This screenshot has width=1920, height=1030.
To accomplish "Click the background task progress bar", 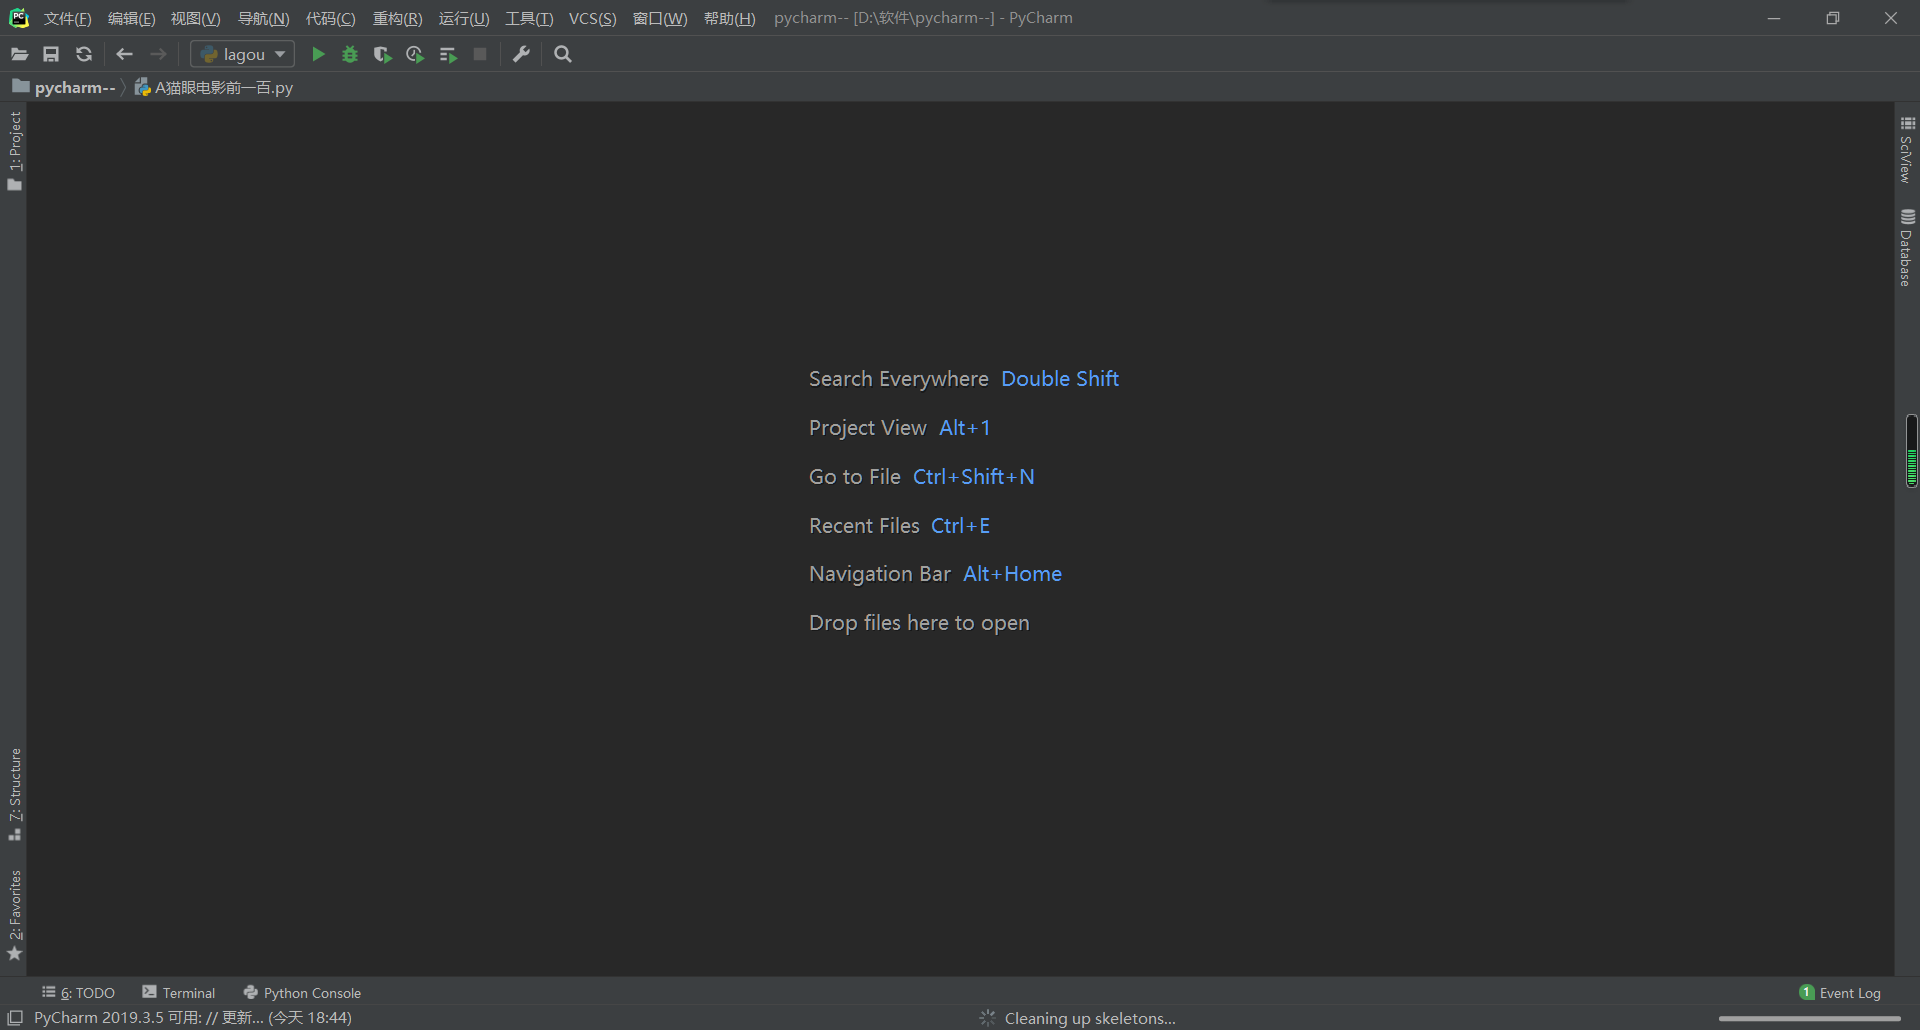I will (1809, 1018).
